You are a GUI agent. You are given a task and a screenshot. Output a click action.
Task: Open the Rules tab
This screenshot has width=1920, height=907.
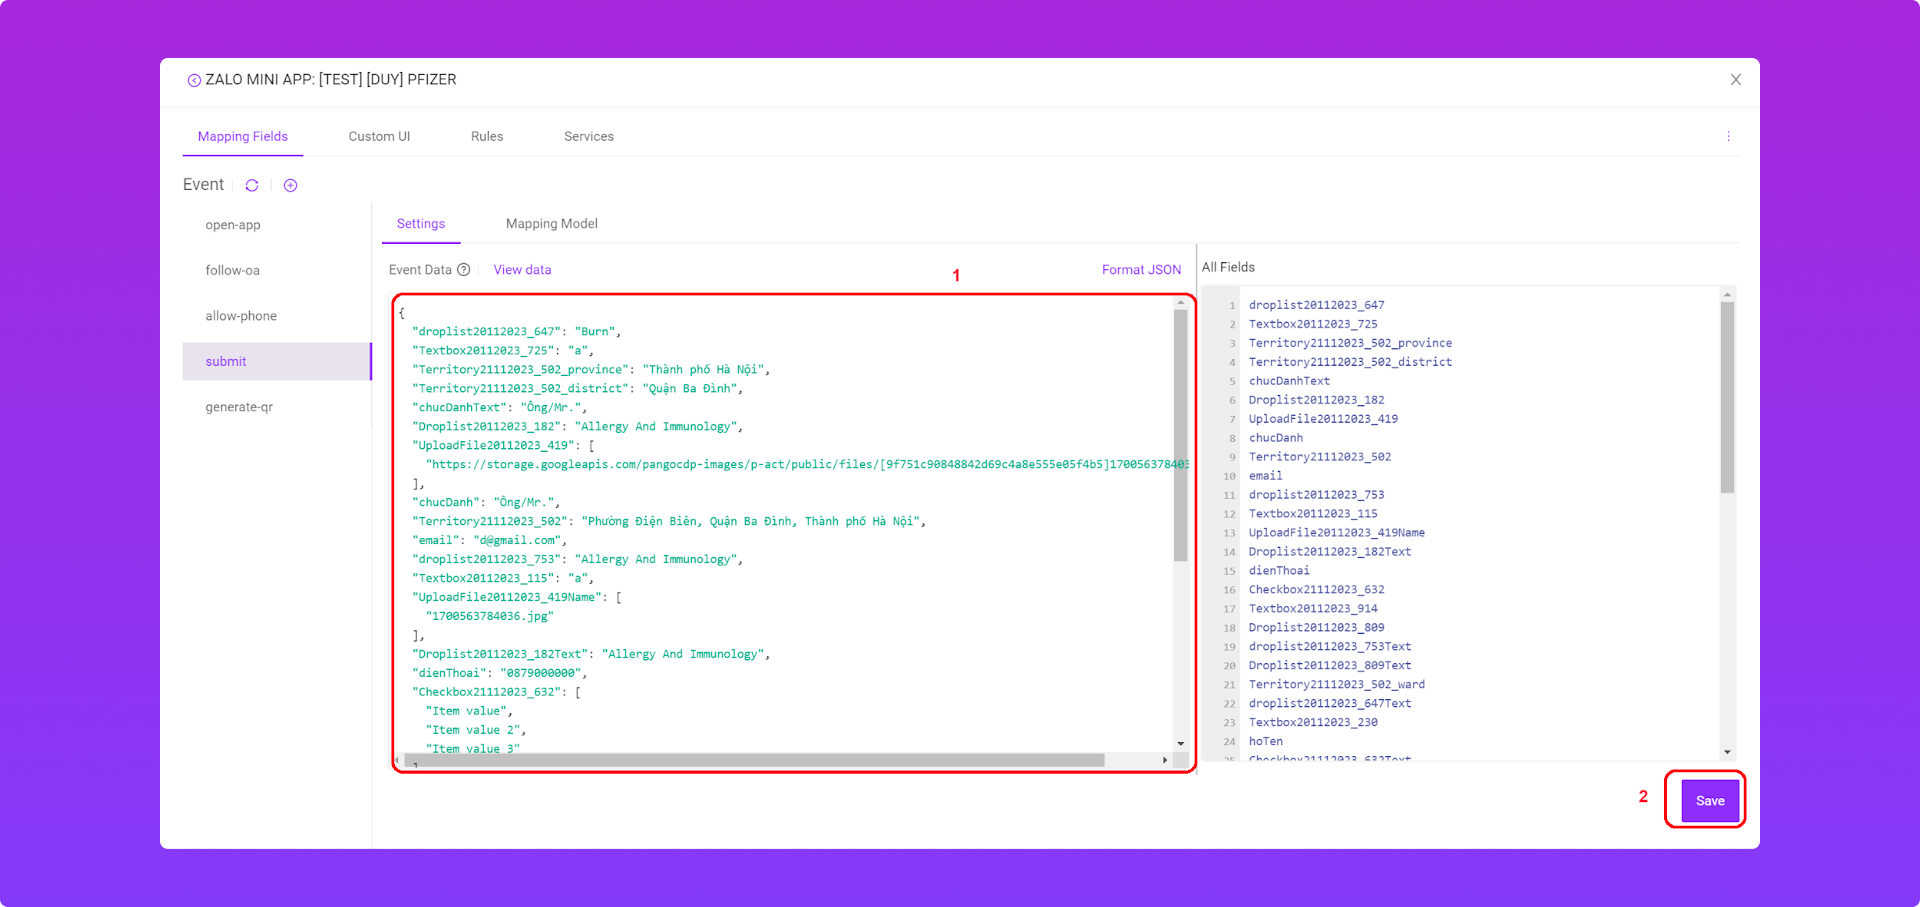(487, 136)
